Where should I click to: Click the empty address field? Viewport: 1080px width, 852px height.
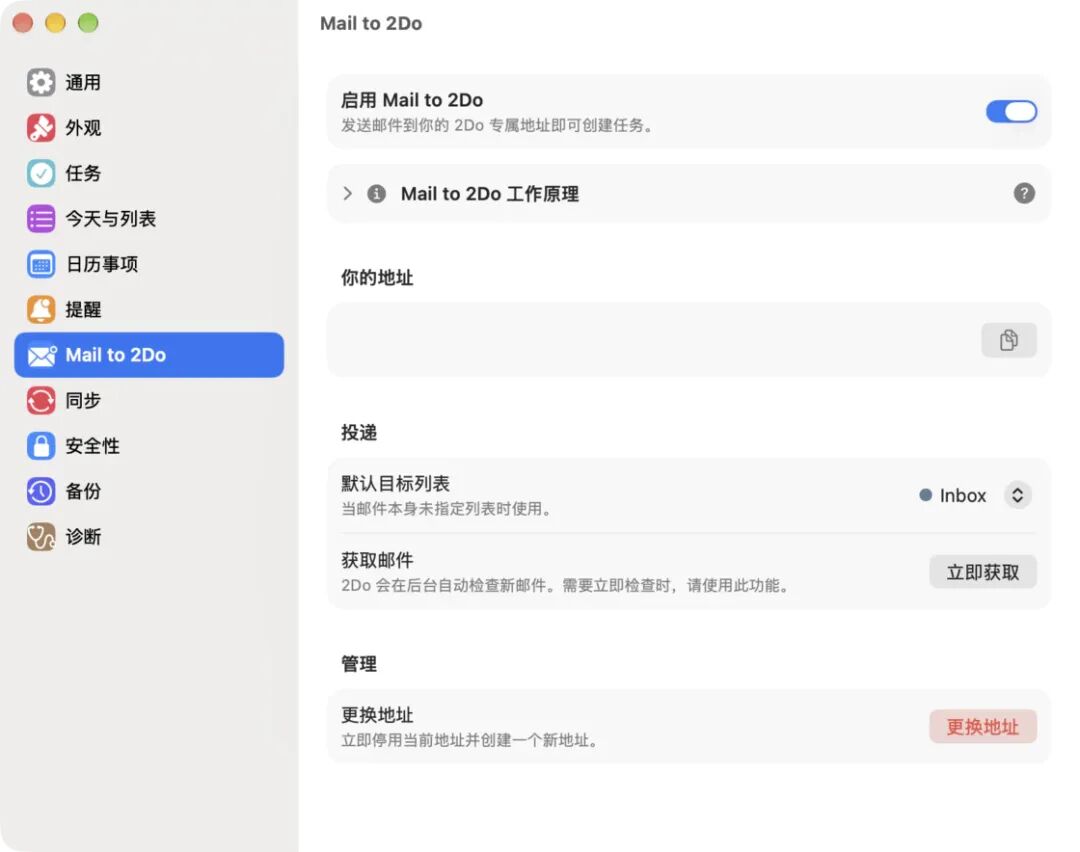(689, 340)
